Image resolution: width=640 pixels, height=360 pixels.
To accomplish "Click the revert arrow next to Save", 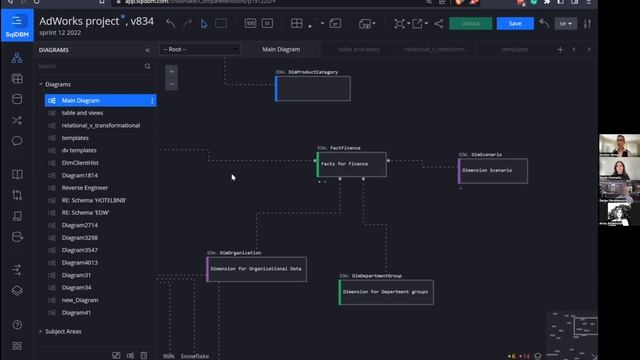I will [x=544, y=23].
